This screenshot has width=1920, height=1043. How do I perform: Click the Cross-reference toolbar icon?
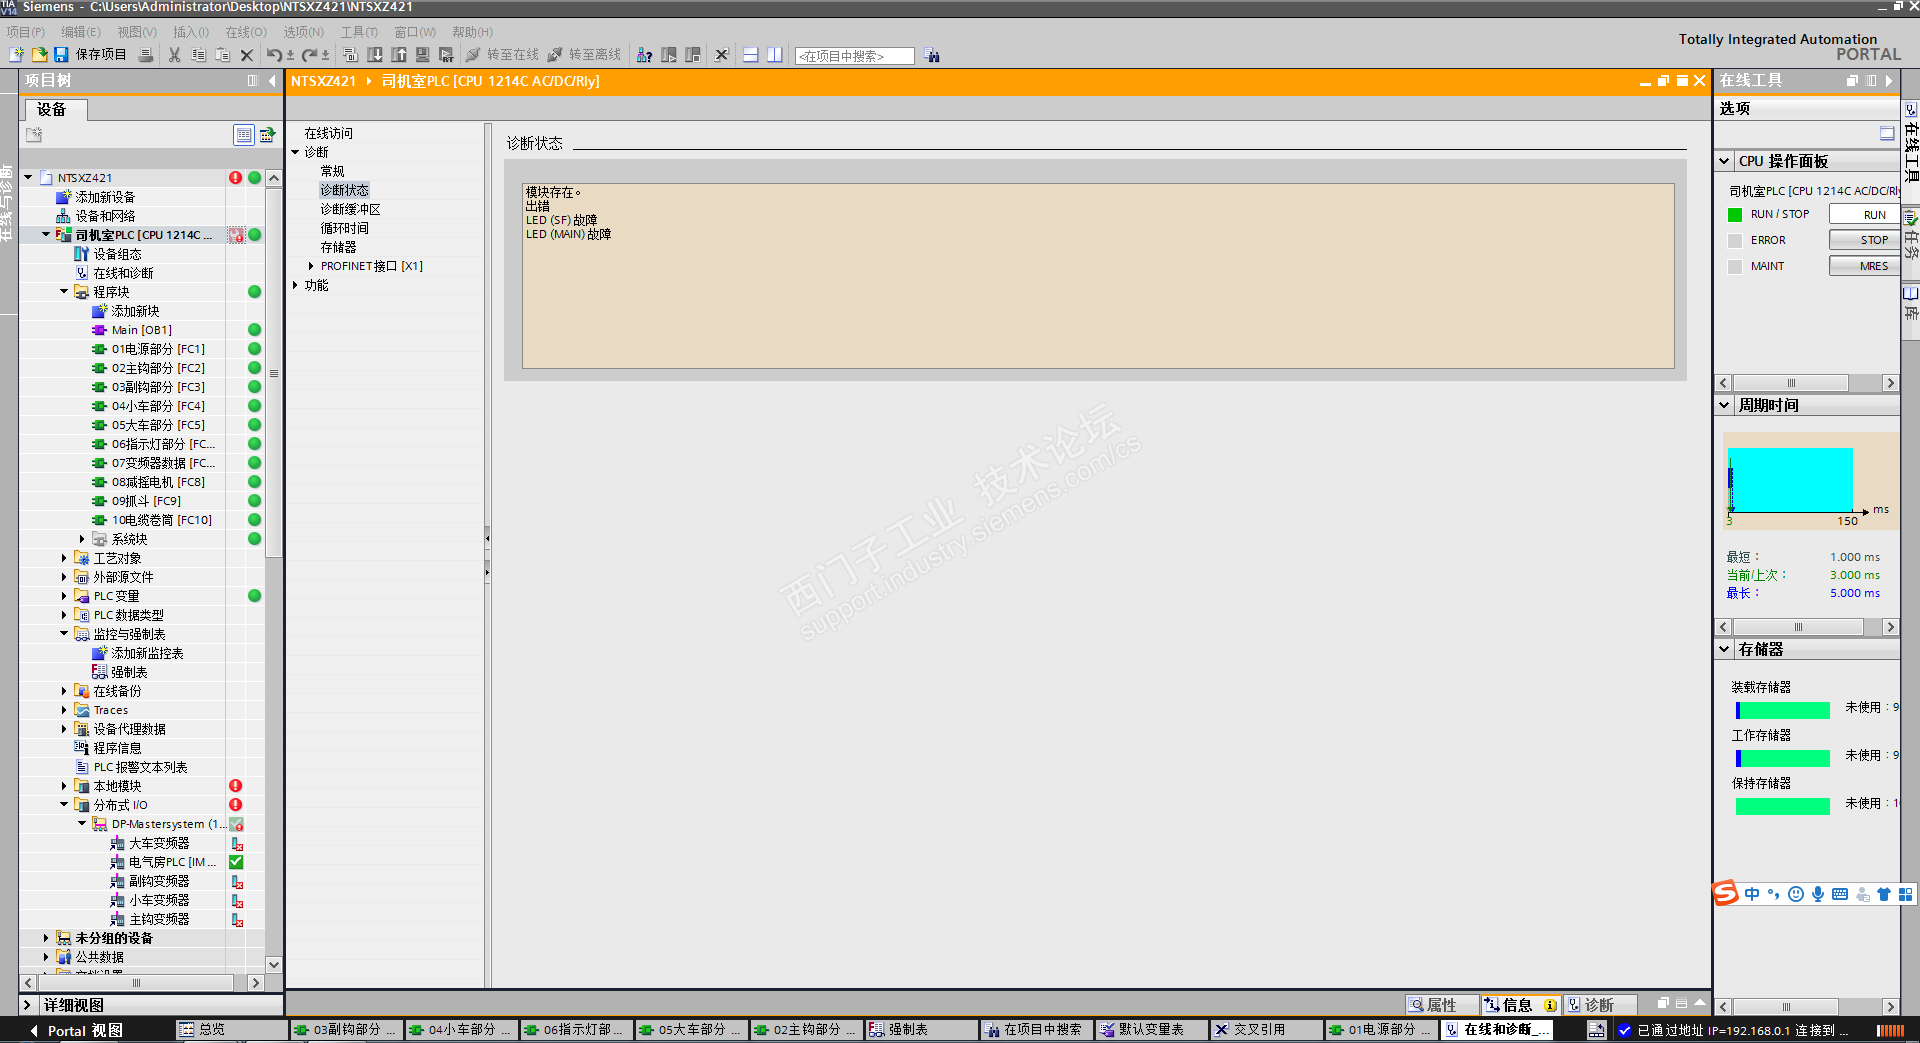pos(722,55)
